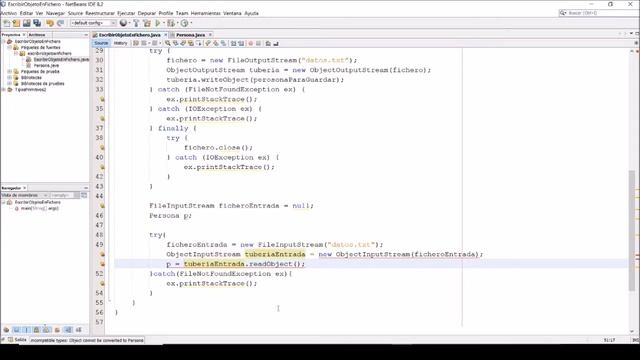
Task: Expand the Bibliotecas node
Action: click(9, 78)
